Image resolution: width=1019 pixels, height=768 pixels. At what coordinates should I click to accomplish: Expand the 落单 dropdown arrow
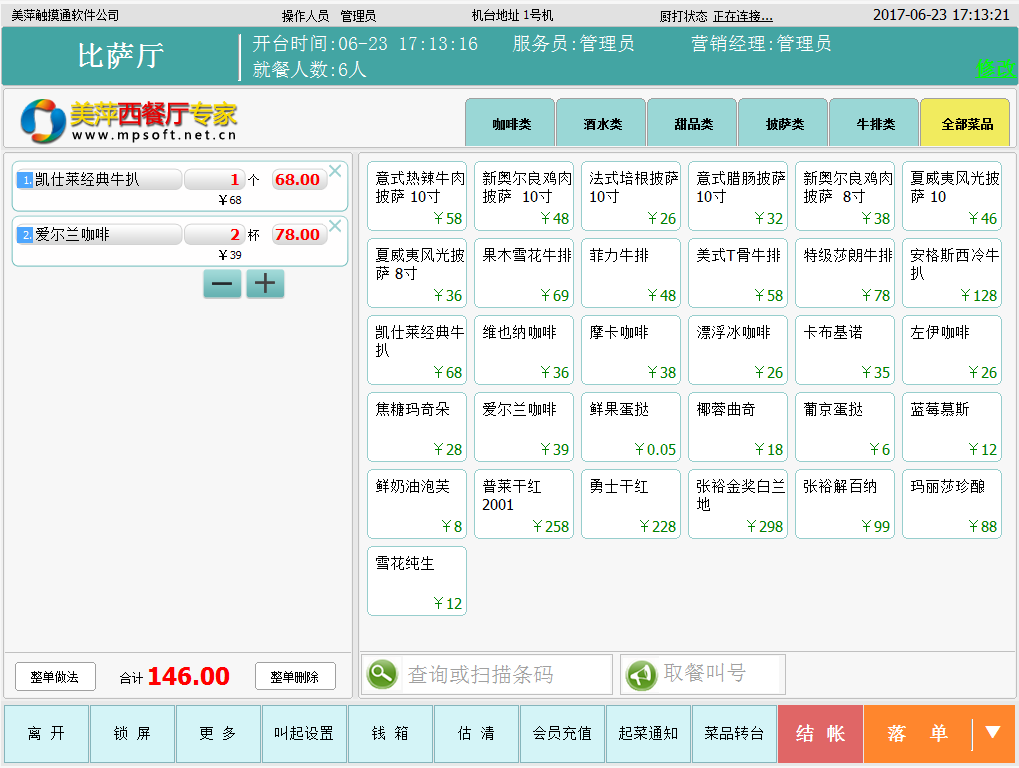(992, 733)
